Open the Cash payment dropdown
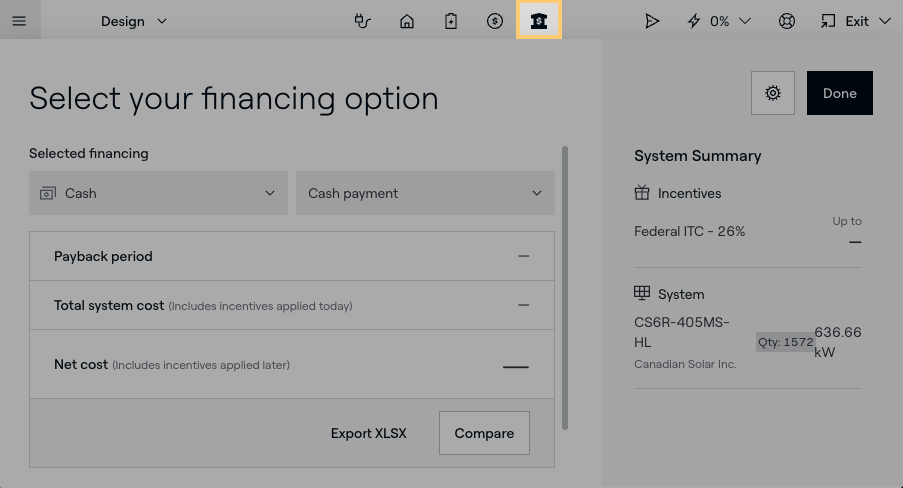This screenshot has height=488, width=903. 425,193
